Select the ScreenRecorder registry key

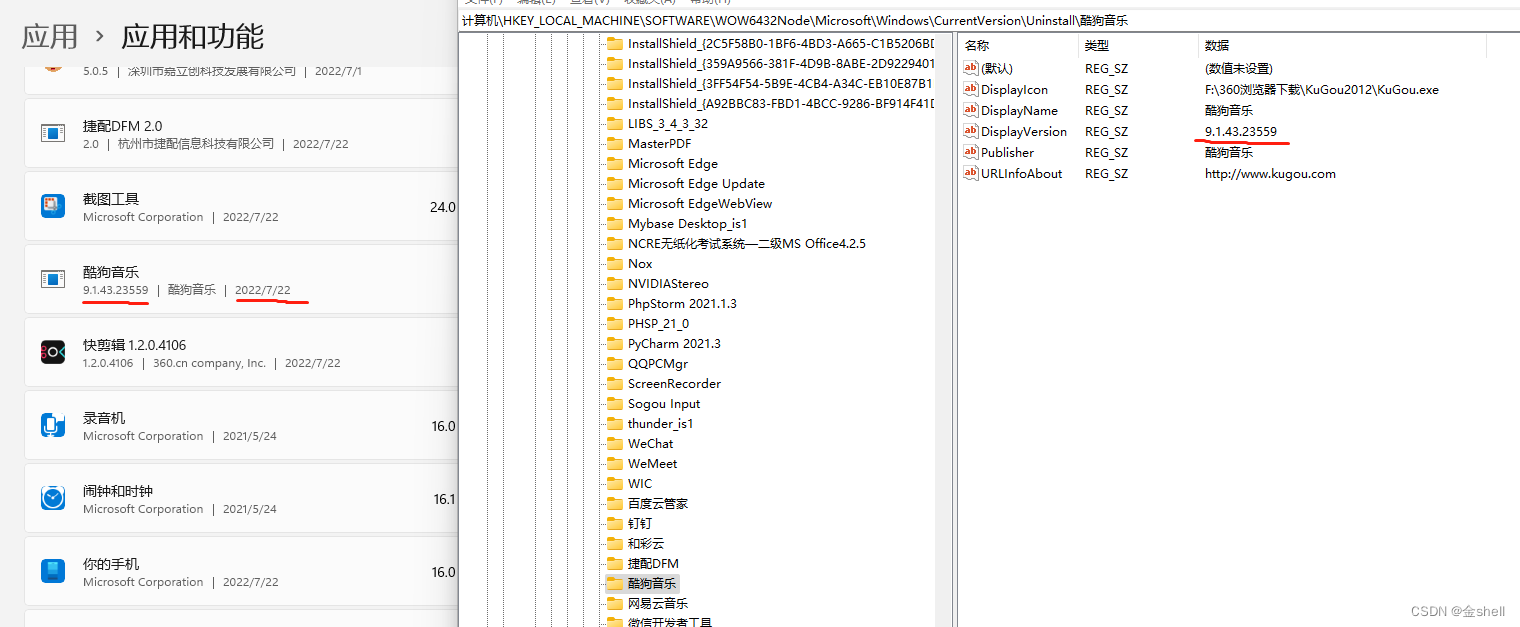click(675, 384)
